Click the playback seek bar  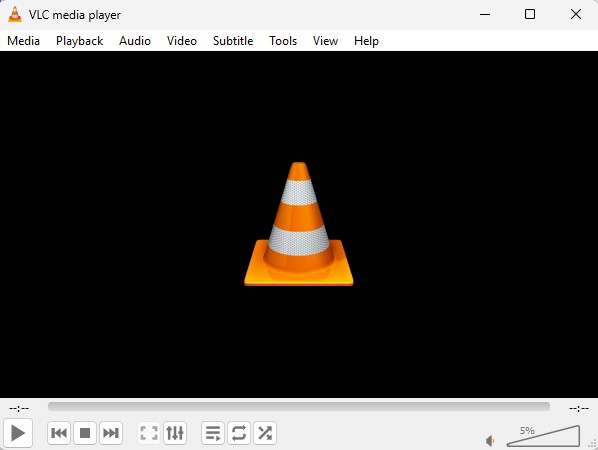(299, 407)
